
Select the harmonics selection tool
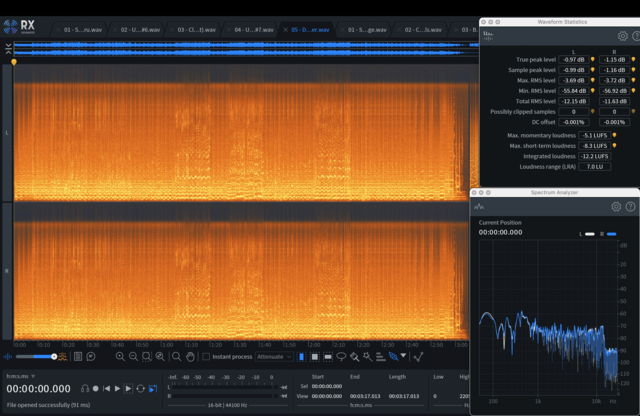(x=380, y=357)
